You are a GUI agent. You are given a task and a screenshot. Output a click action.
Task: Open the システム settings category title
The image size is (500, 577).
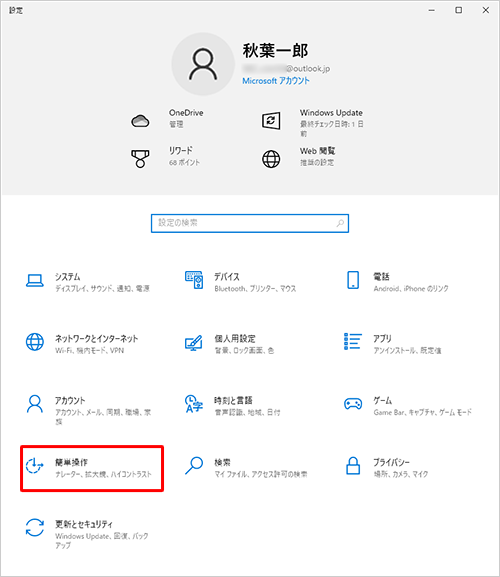click(68, 277)
